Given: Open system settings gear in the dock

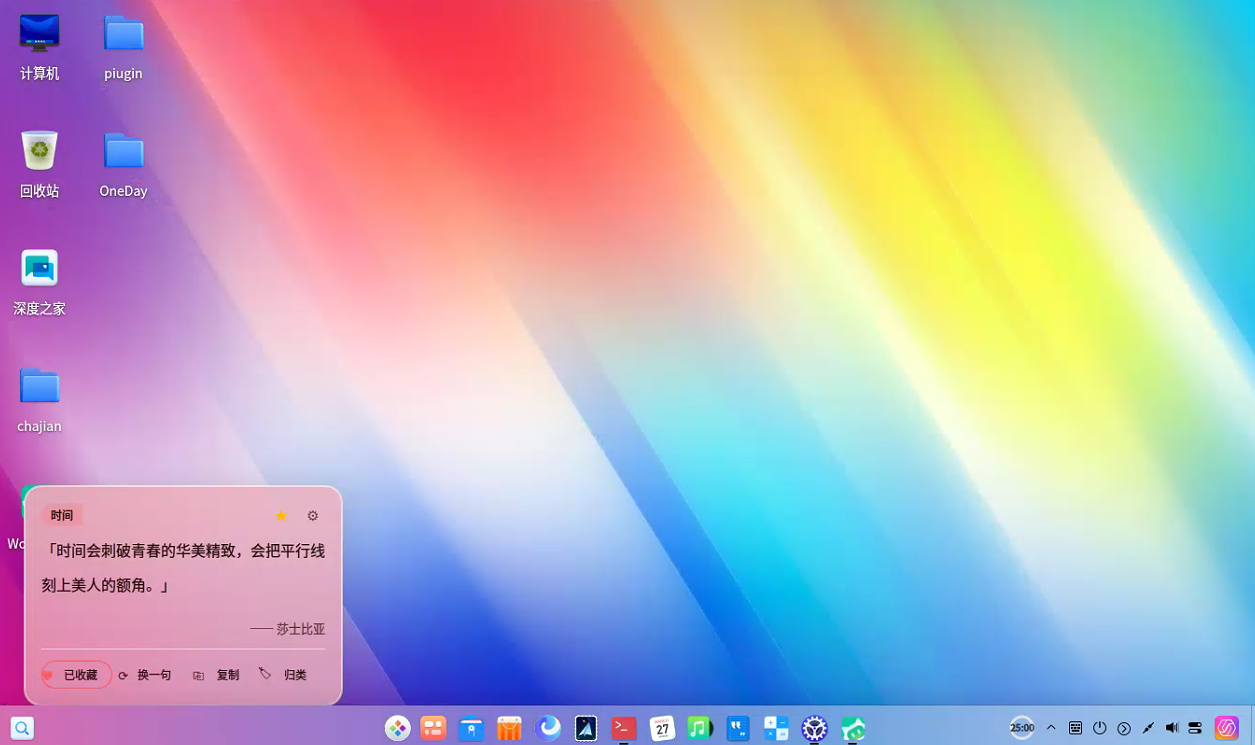Looking at the screenshot, I should click(x=815, y=728).
